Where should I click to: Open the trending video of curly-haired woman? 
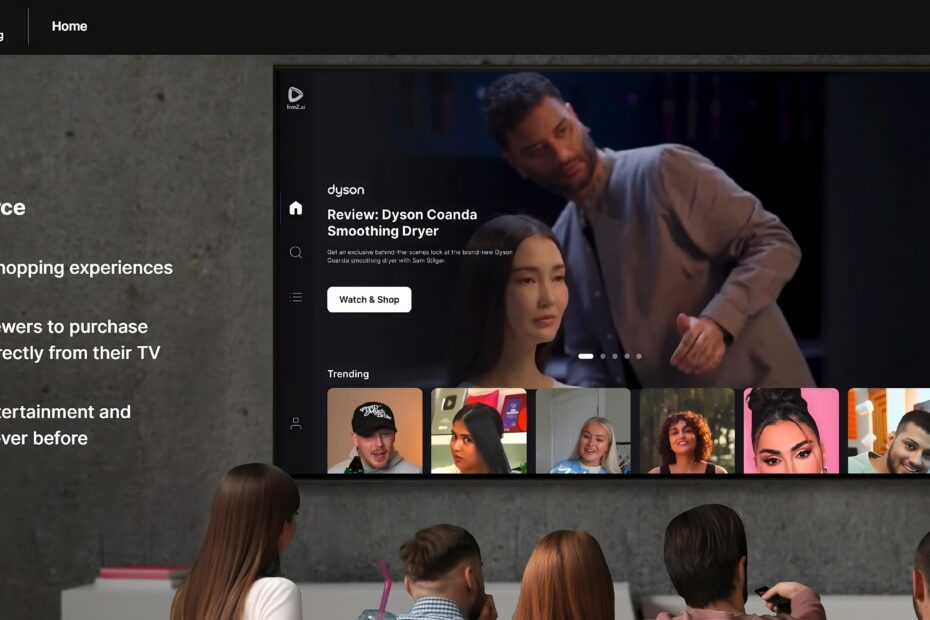point(687,430)
